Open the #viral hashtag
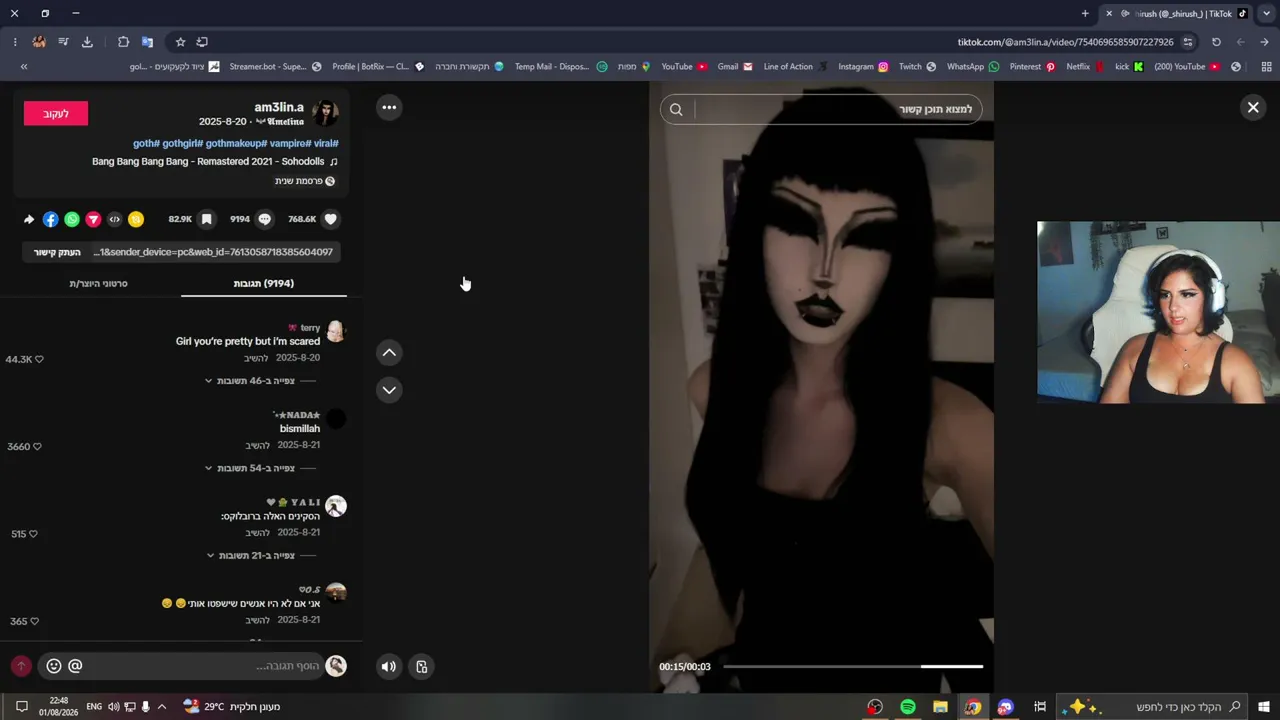 [x=326, y=143]
